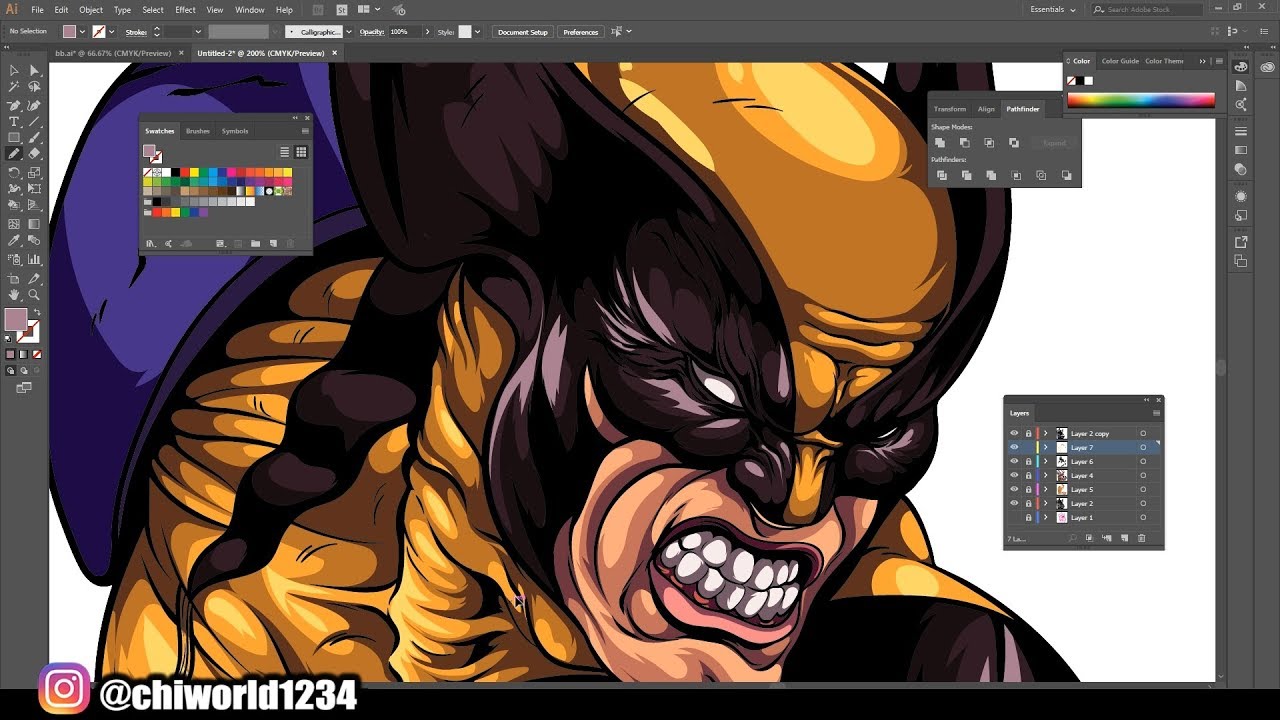The width and height of the screenshot is (1280, 720).
Task: Unlock Layer 6 lock icon
Action: click(x=1028, y=461)
